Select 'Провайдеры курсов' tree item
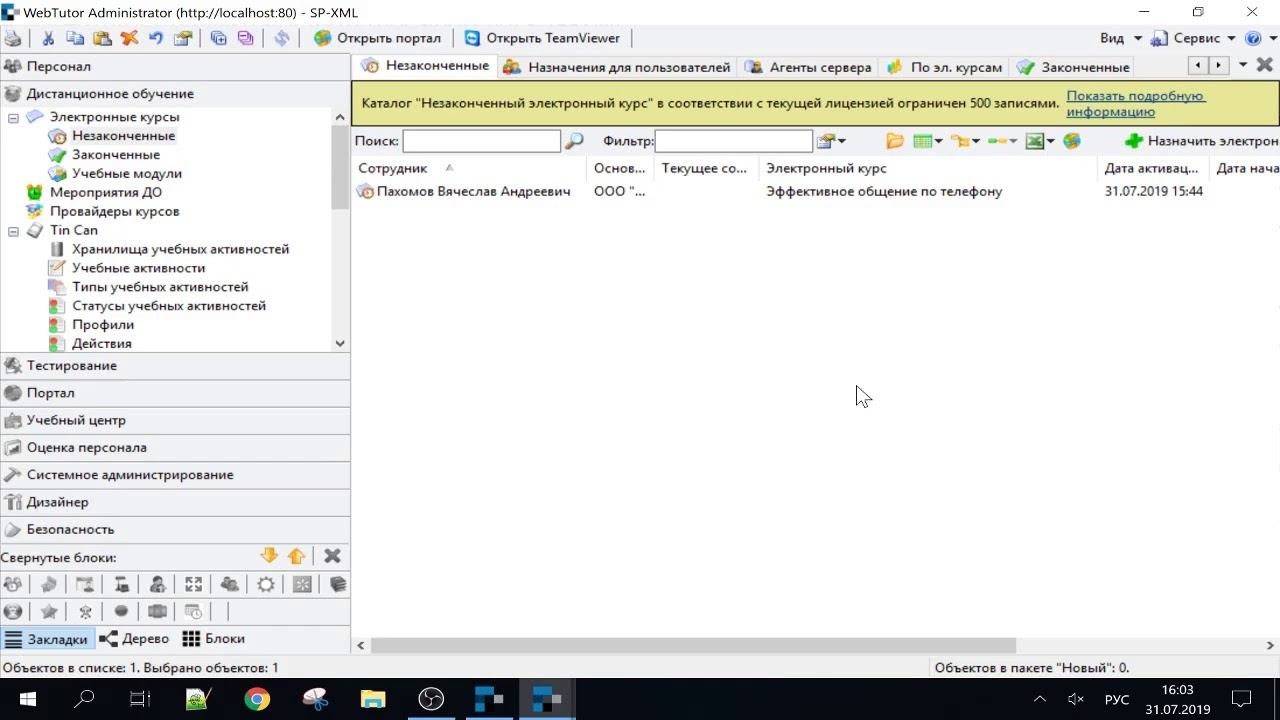 [x=114, y=211]
